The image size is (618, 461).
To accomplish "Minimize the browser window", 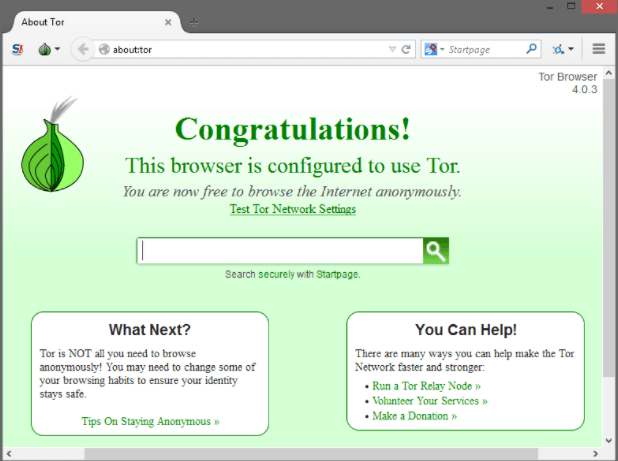I will pyautogui.click(x=550, y=7).
